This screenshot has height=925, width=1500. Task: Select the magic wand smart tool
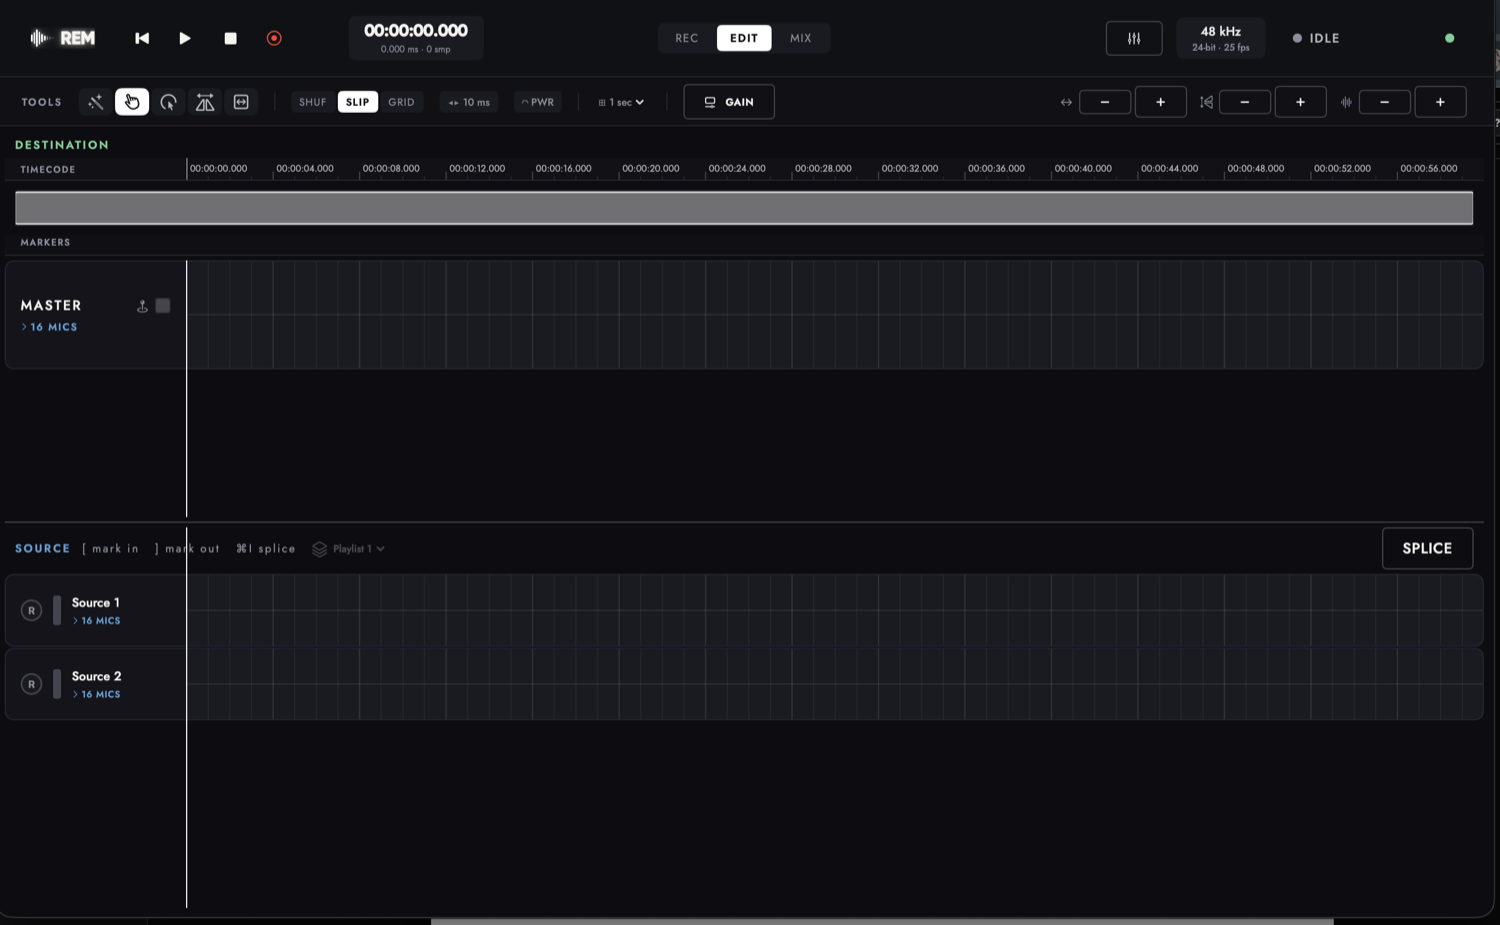click(96, 102)
